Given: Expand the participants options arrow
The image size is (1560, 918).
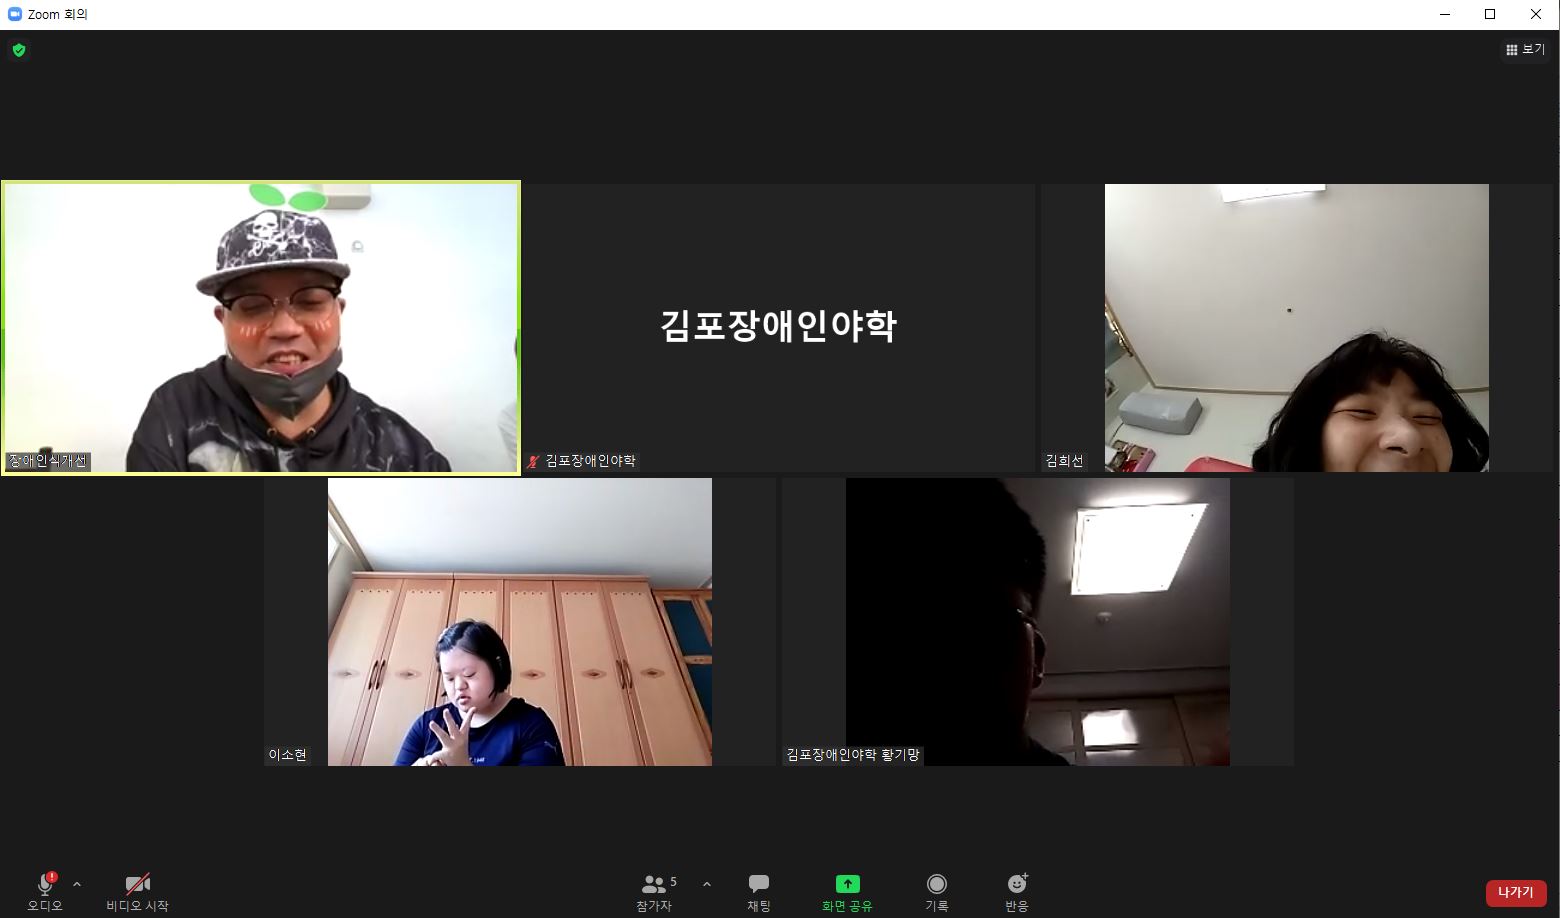Looking at the screenshot, I should tap(707, 884).
